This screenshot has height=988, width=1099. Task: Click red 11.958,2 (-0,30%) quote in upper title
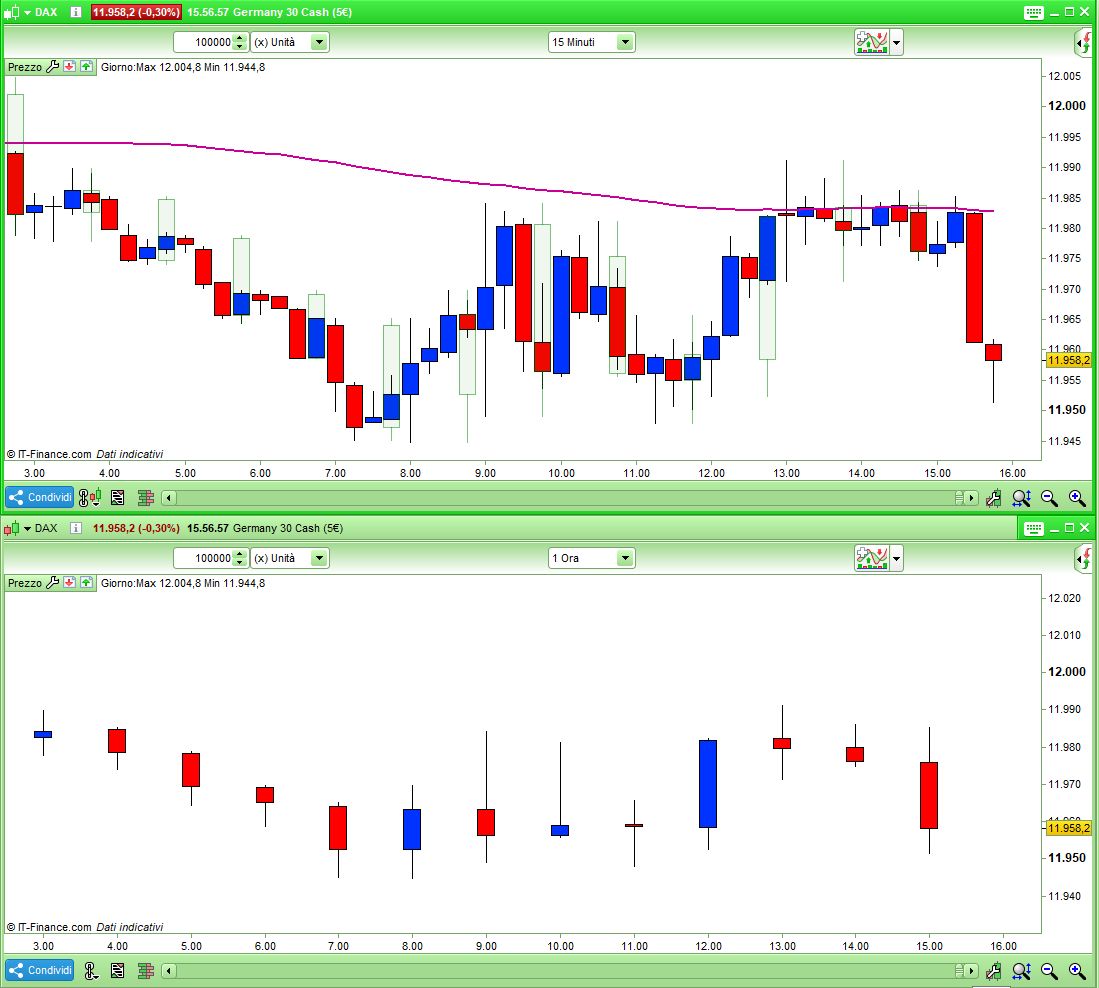coord(136,13)
